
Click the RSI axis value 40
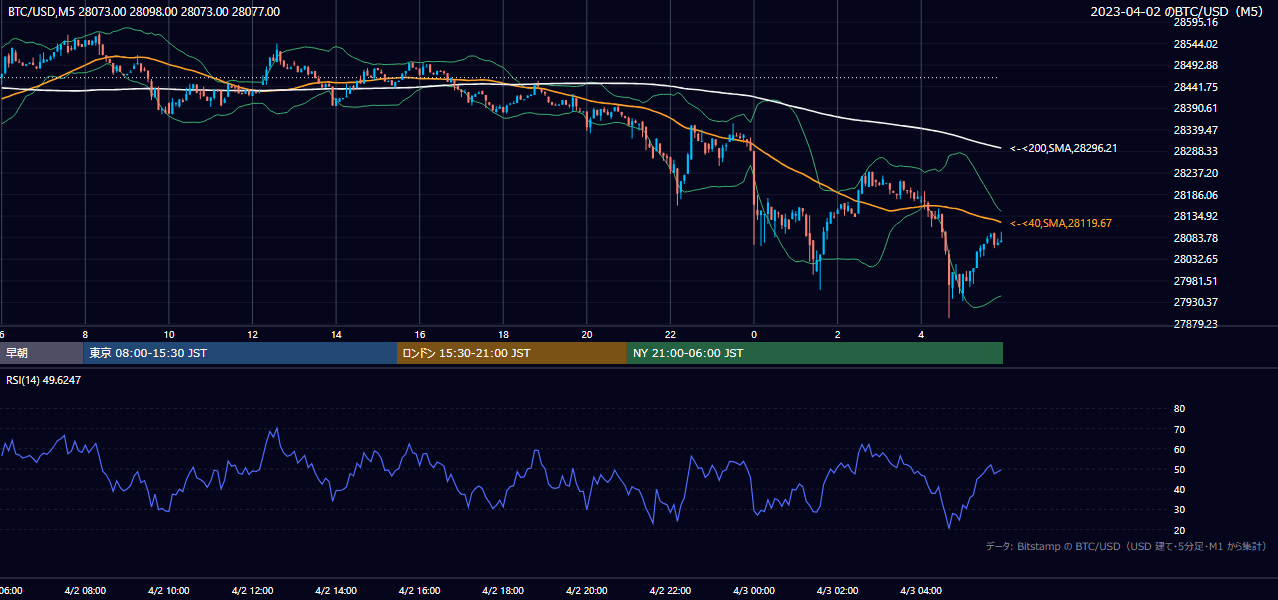pos(1179,489)
